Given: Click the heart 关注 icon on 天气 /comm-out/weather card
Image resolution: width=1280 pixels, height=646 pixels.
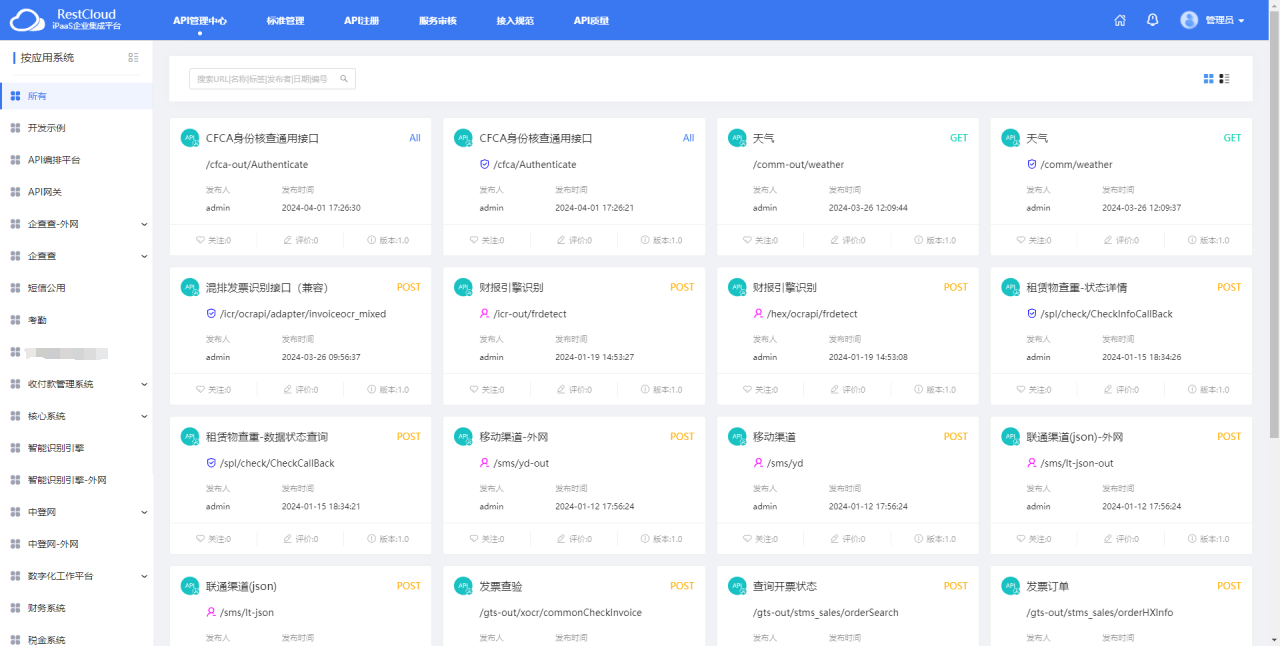Looking at the screenshot, I should pos(748,240).
